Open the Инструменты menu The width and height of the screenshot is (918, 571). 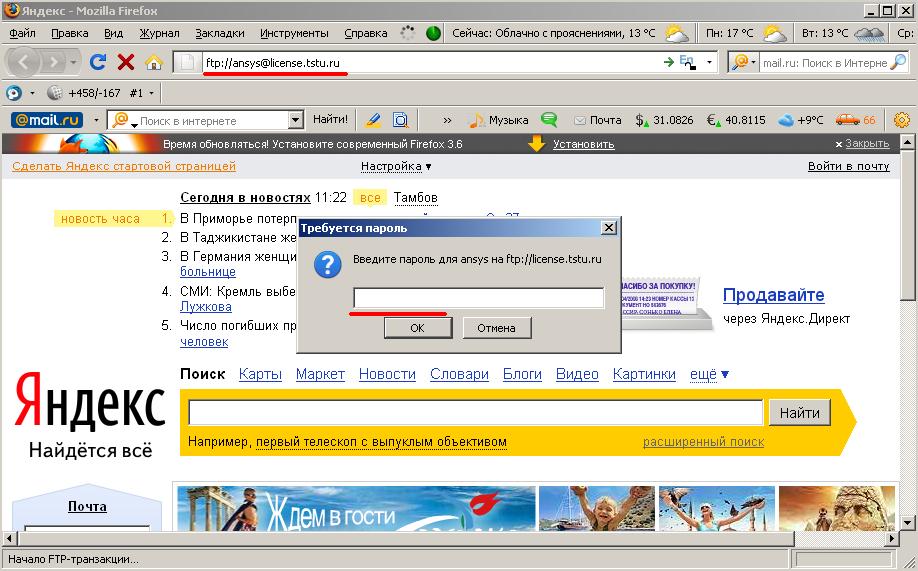(x=294, y=33)
